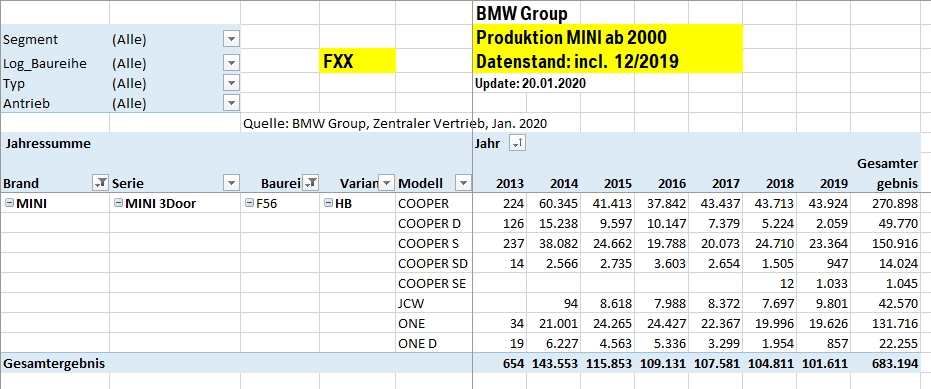The height and width of the screenshot is (389, 931).
Task: Open the Modell column dropdown
Action: tap(463, 183)
